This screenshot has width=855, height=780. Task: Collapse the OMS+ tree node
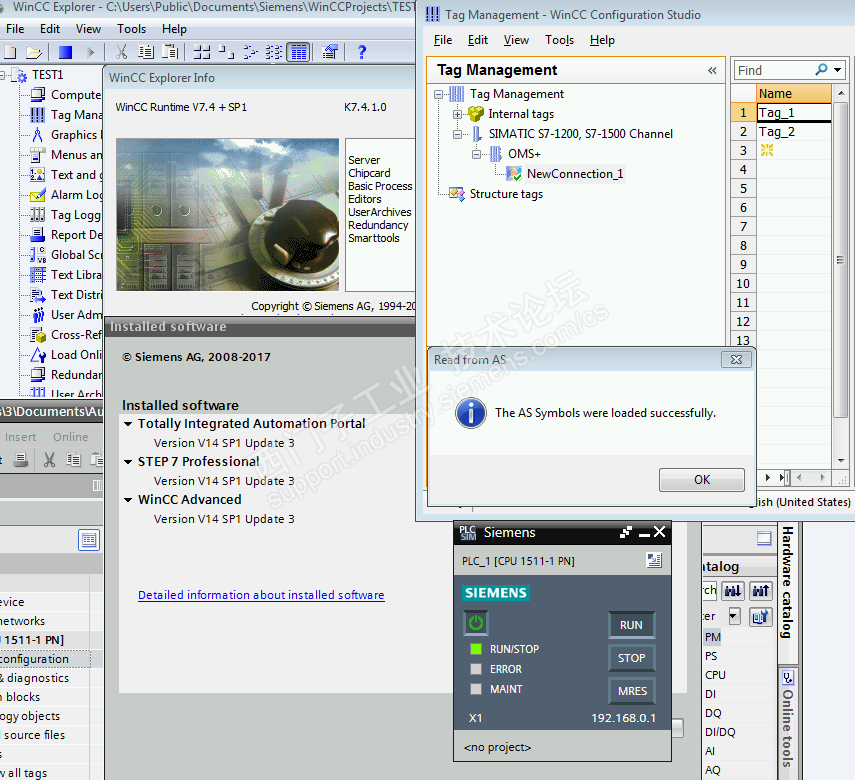click(476, 154)
